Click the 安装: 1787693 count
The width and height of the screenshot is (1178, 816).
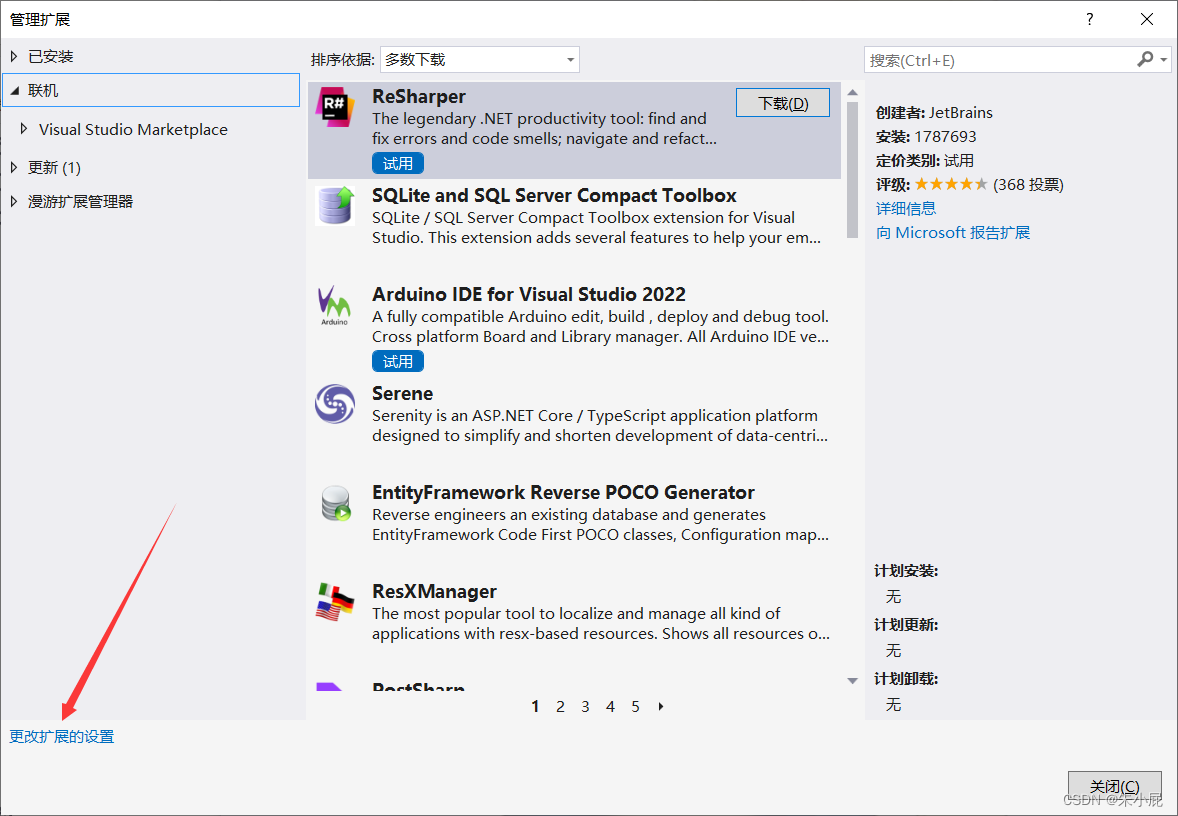[x=926, y=137]
